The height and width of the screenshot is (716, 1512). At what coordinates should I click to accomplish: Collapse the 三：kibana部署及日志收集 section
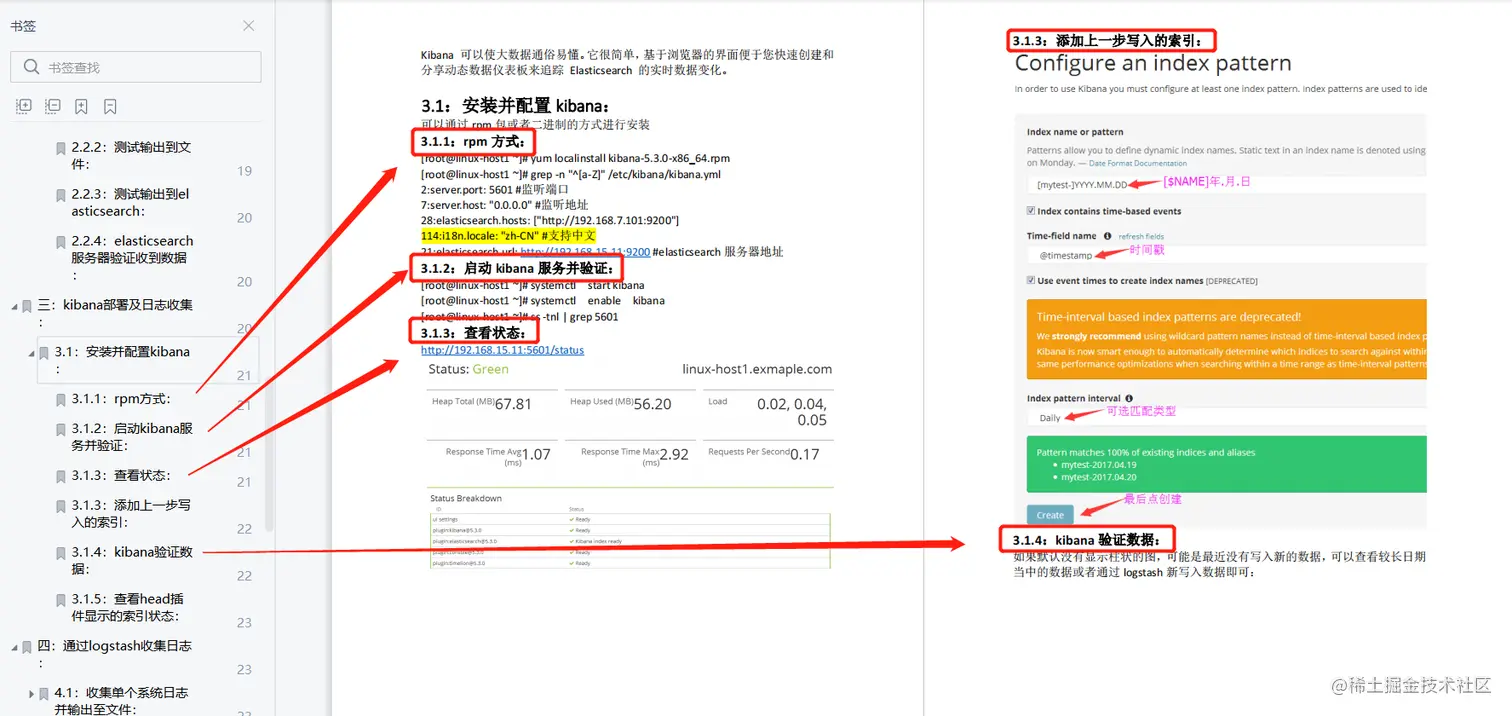tap(14, 306)
